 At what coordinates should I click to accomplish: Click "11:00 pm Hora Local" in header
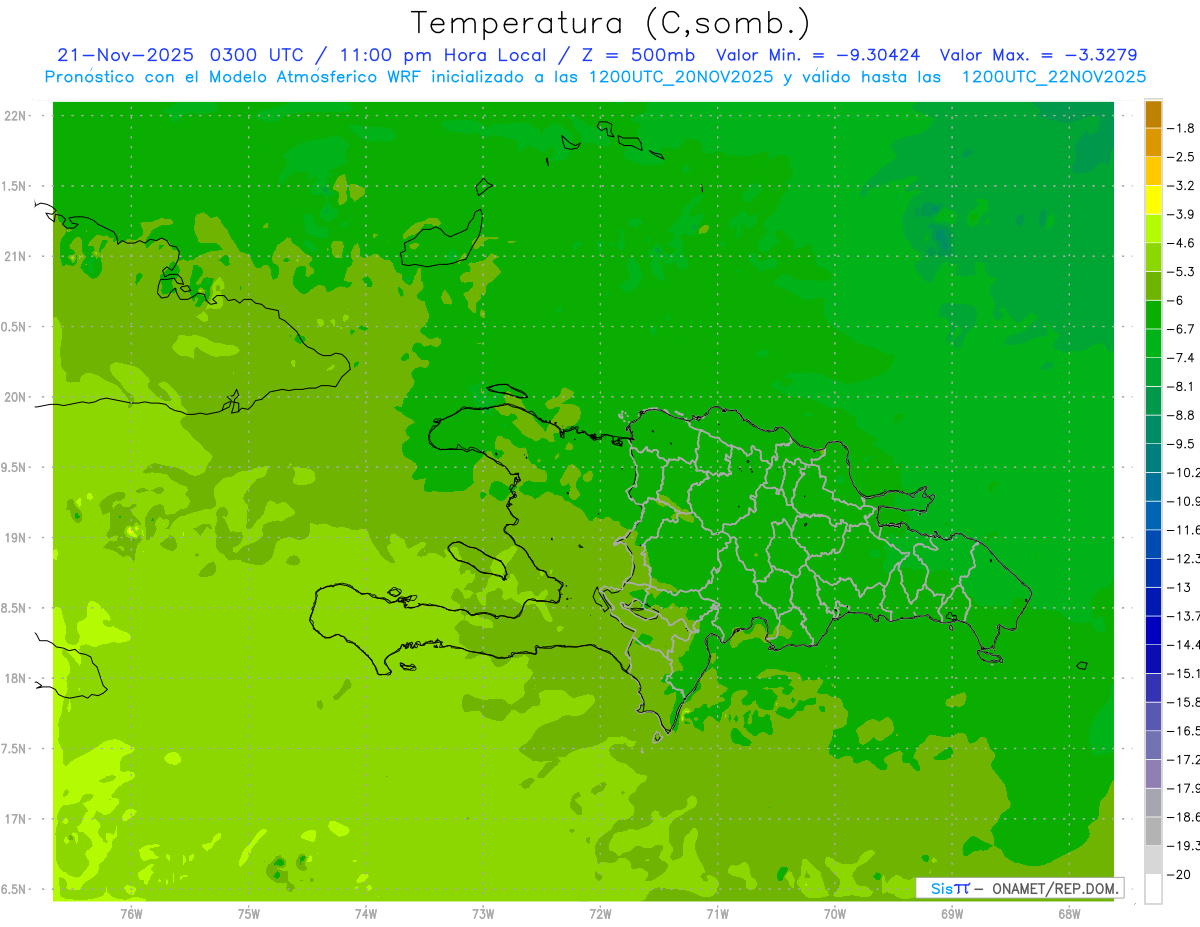point(444,55)
